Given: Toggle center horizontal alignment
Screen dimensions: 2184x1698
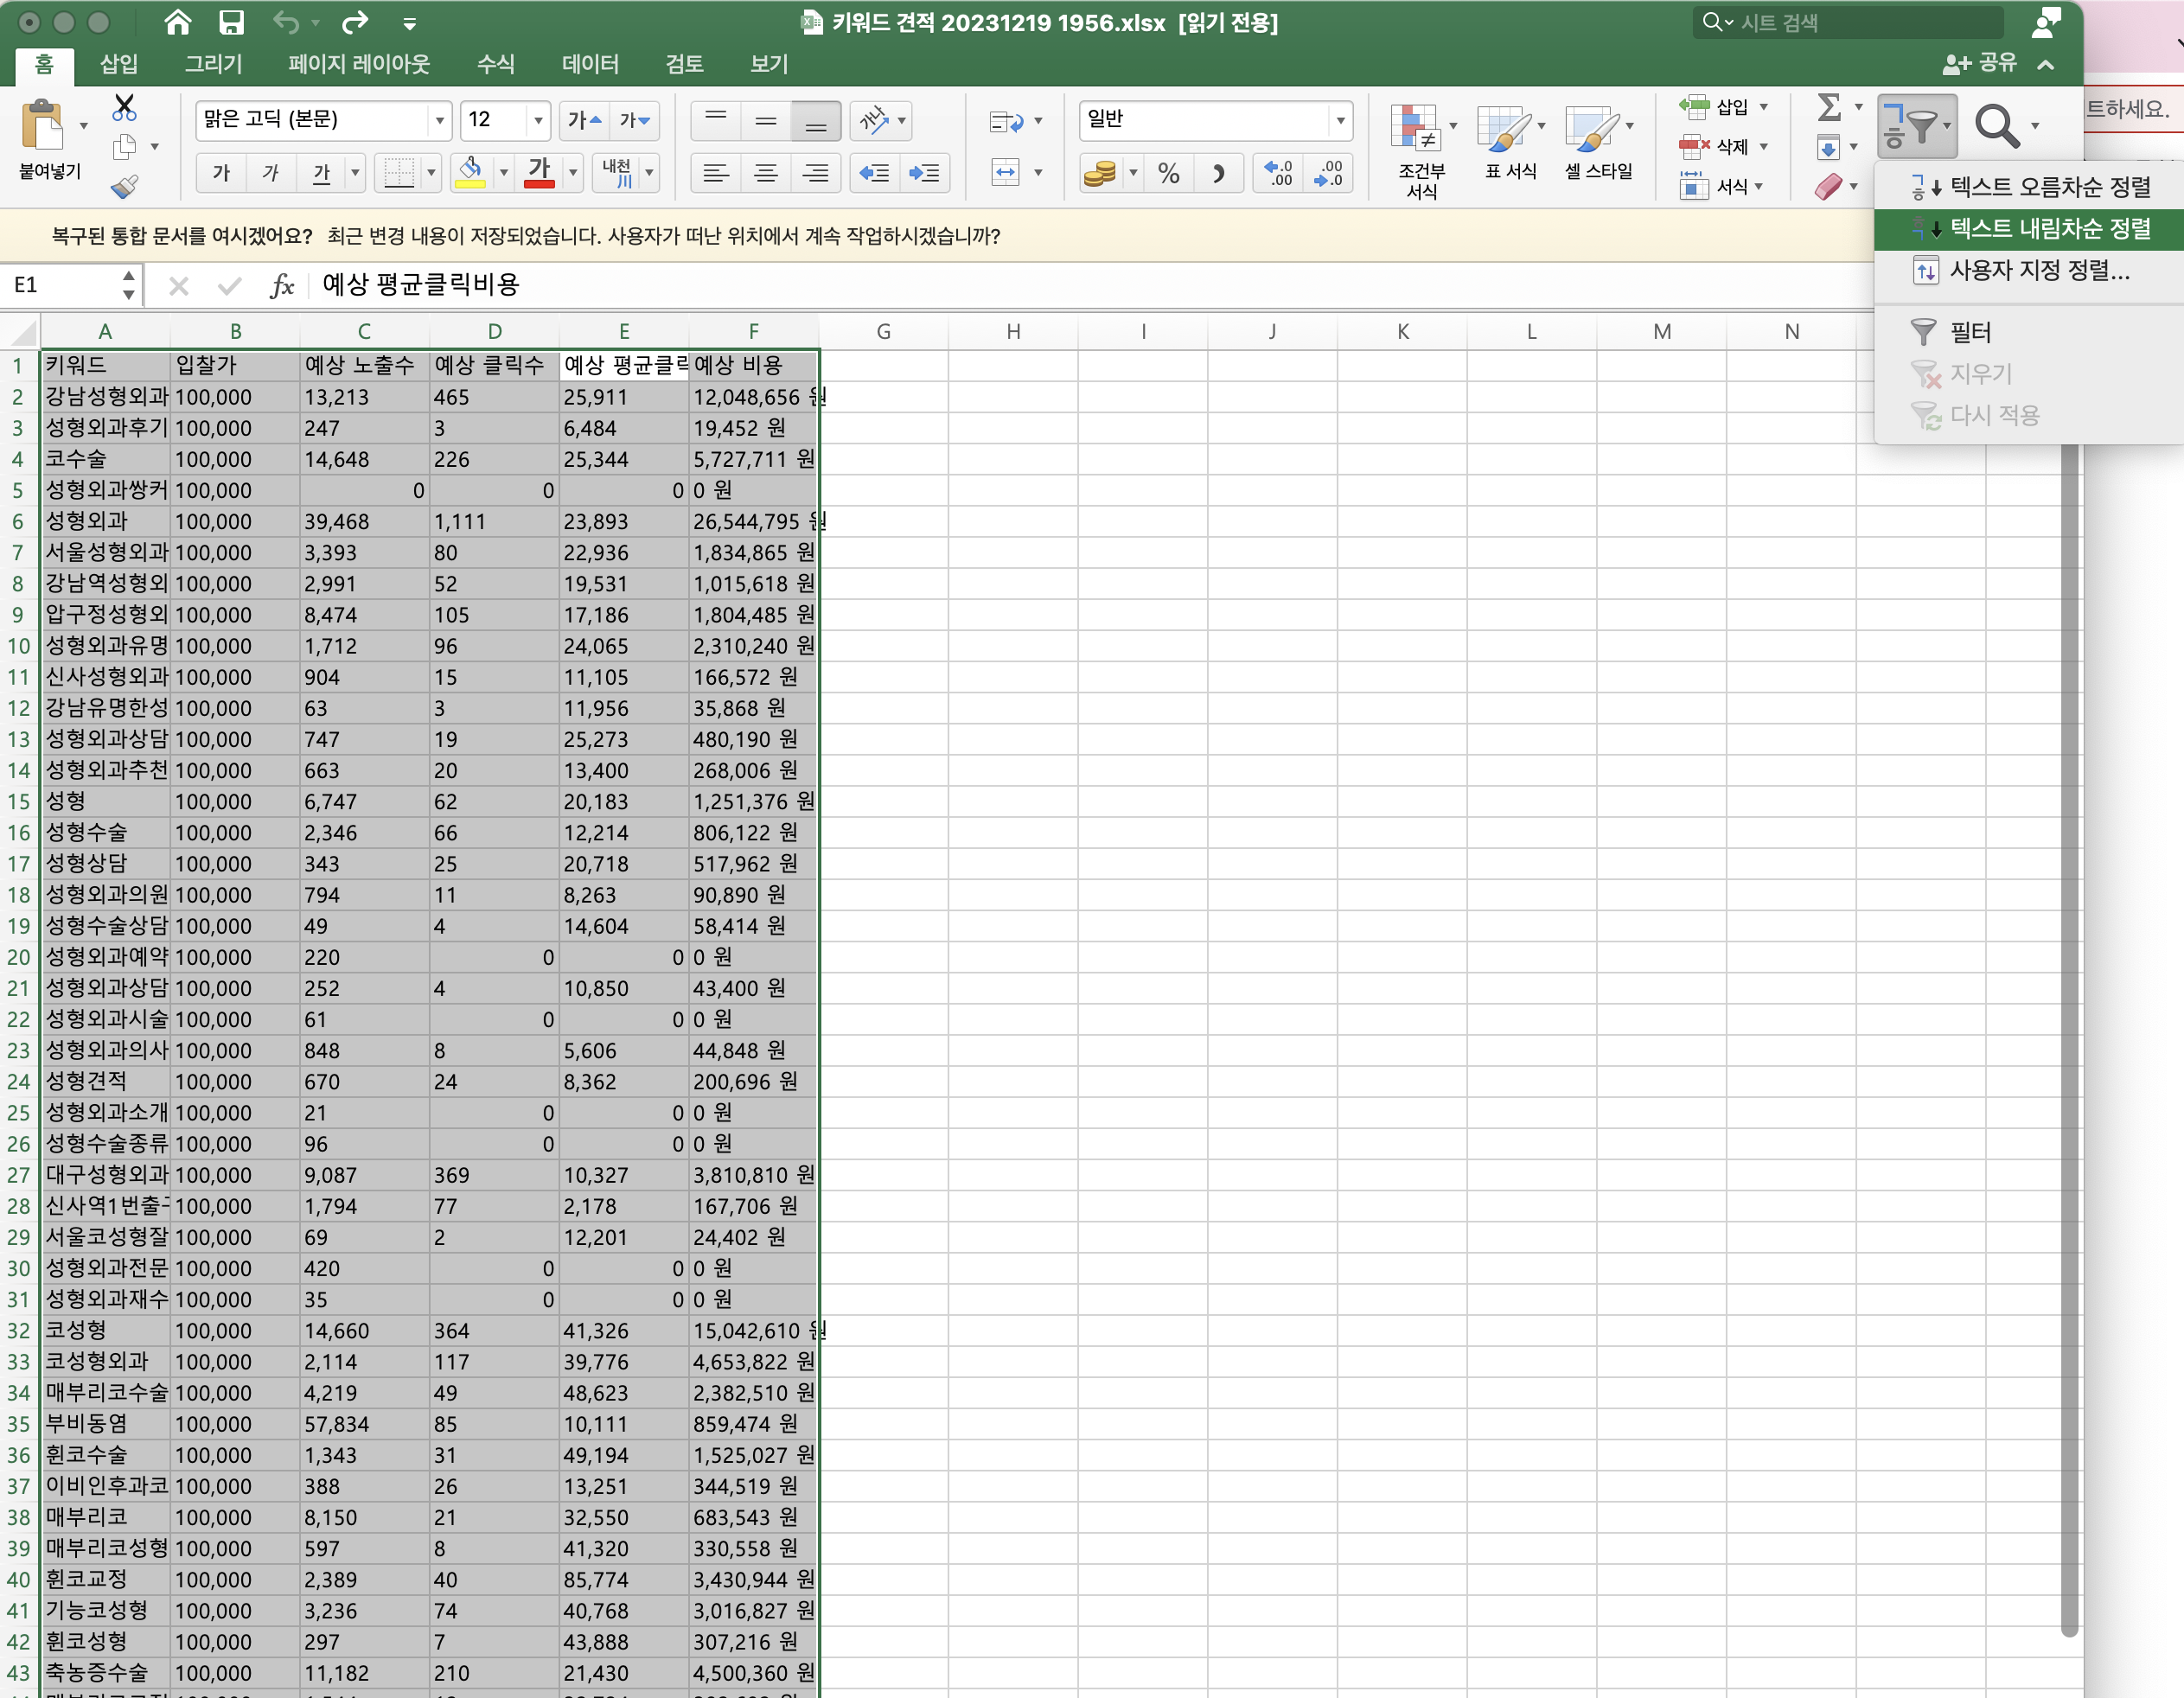Looking at the screenshot, I should pyautogui.click(x=766, y=173).
